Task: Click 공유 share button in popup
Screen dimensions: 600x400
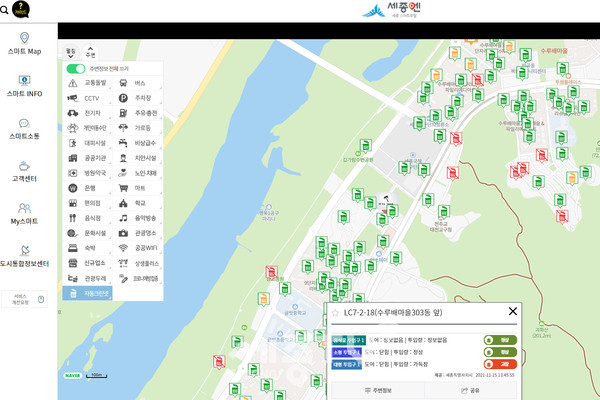Action: (x=472, y=391)
